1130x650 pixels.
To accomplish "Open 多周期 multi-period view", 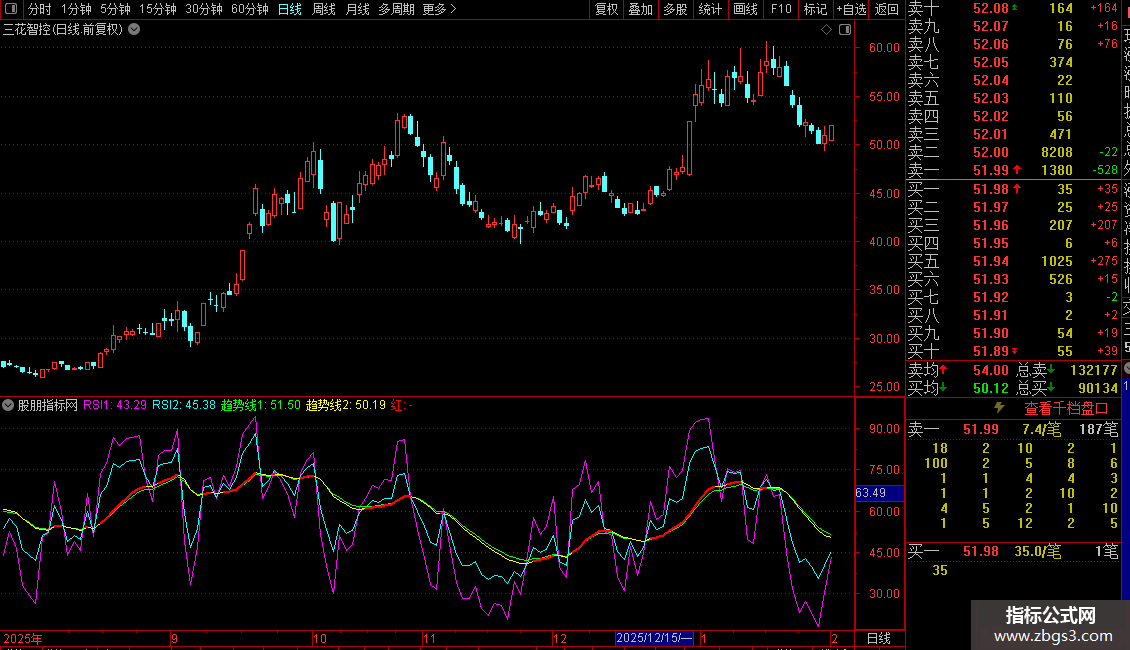I will [x=396, y=9].
